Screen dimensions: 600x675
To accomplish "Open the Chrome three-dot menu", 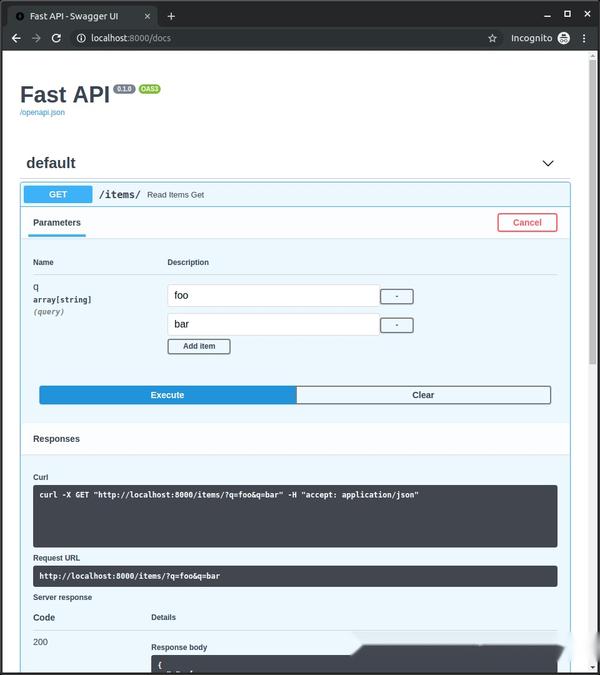I will click(584, 38).
